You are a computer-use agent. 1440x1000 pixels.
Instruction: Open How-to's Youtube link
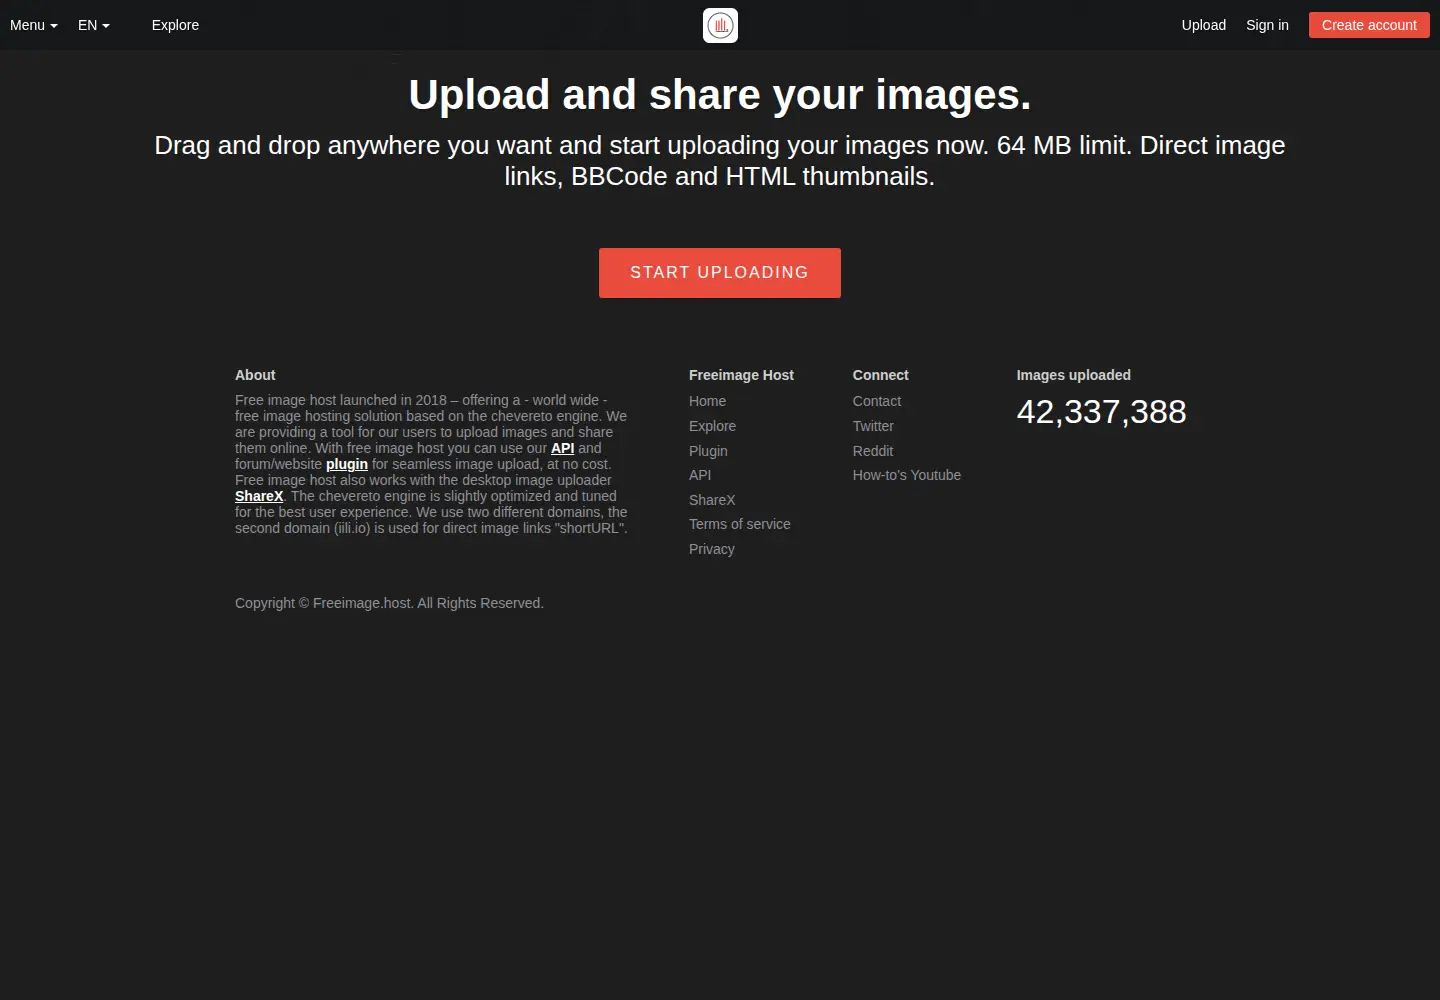click(x=907, y=475)
